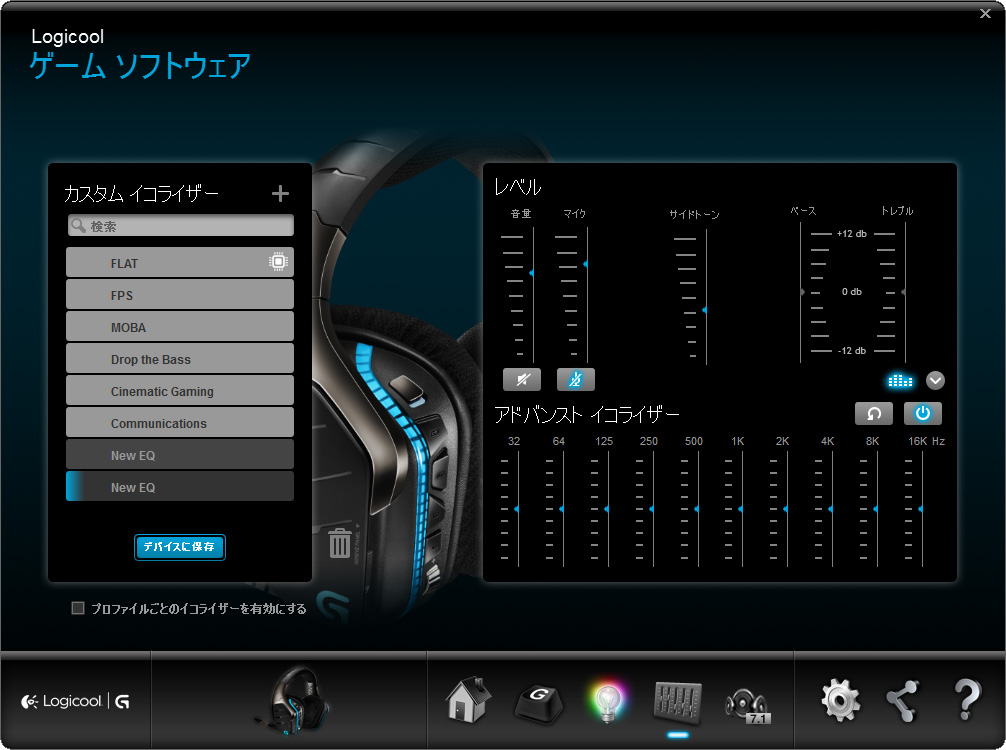The image size is (1006, 750).
Task: Click the bass (ベース) slider
Action: click(801, 292)
